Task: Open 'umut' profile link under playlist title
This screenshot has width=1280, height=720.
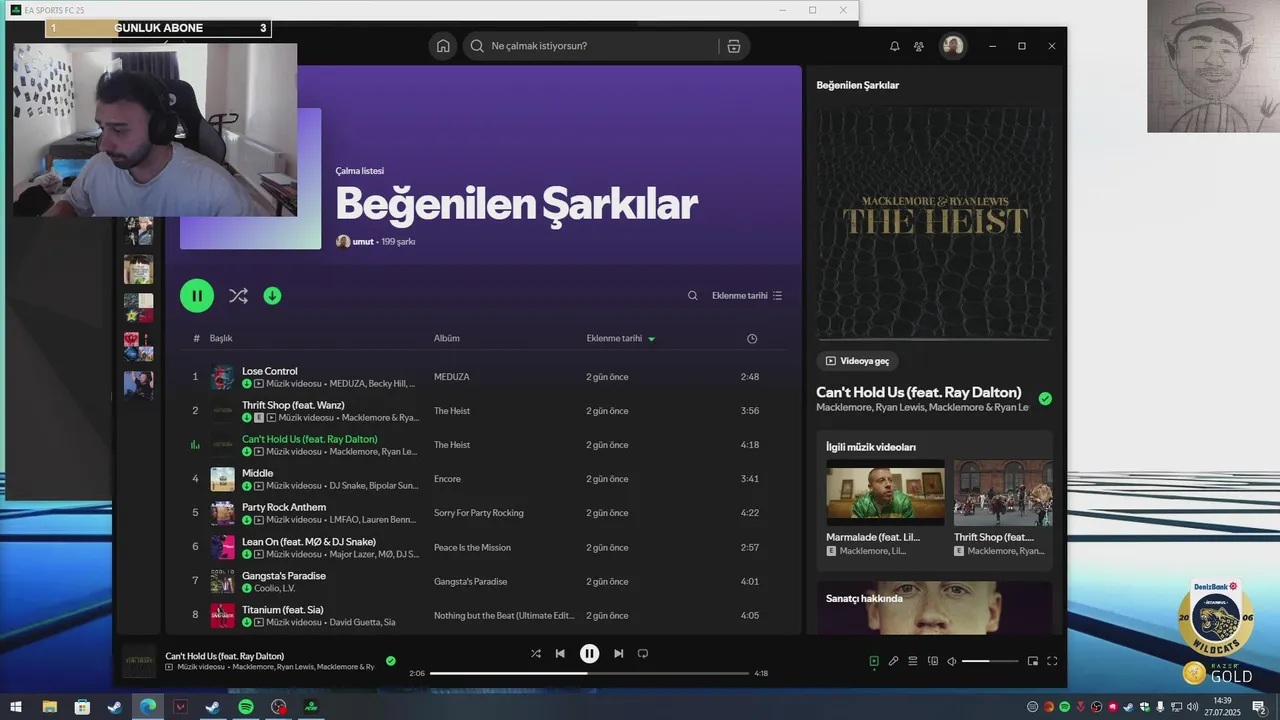Action: [x=363, y=242]
